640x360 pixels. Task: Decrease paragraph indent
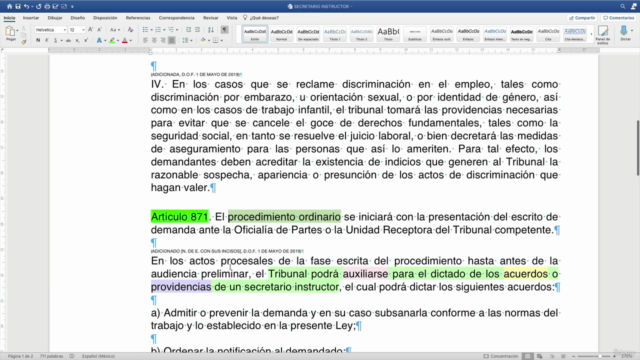pyautogui.click(x=188, y=30)
